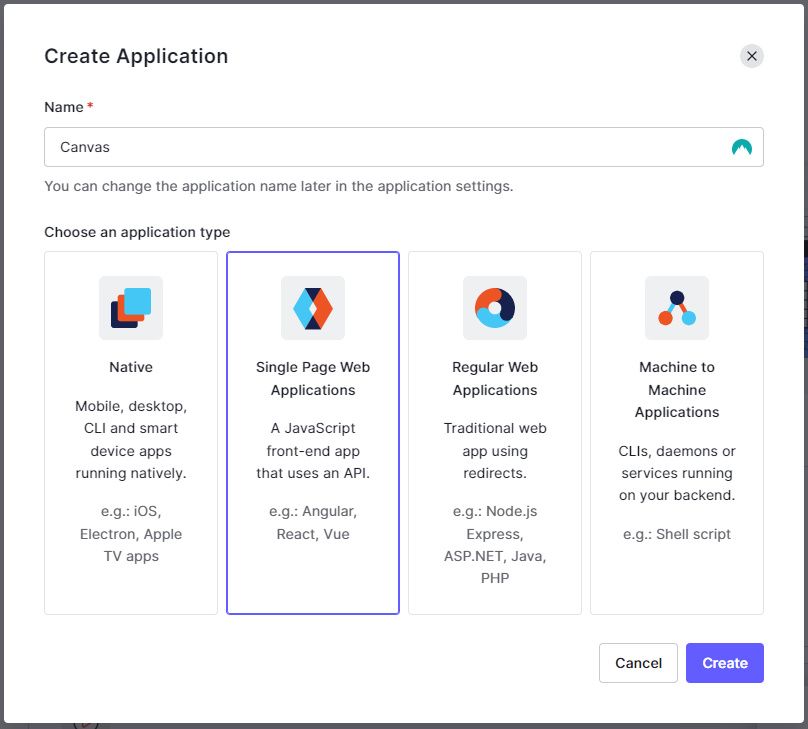Click the Single Page Web Applications diamond icon

312,308
